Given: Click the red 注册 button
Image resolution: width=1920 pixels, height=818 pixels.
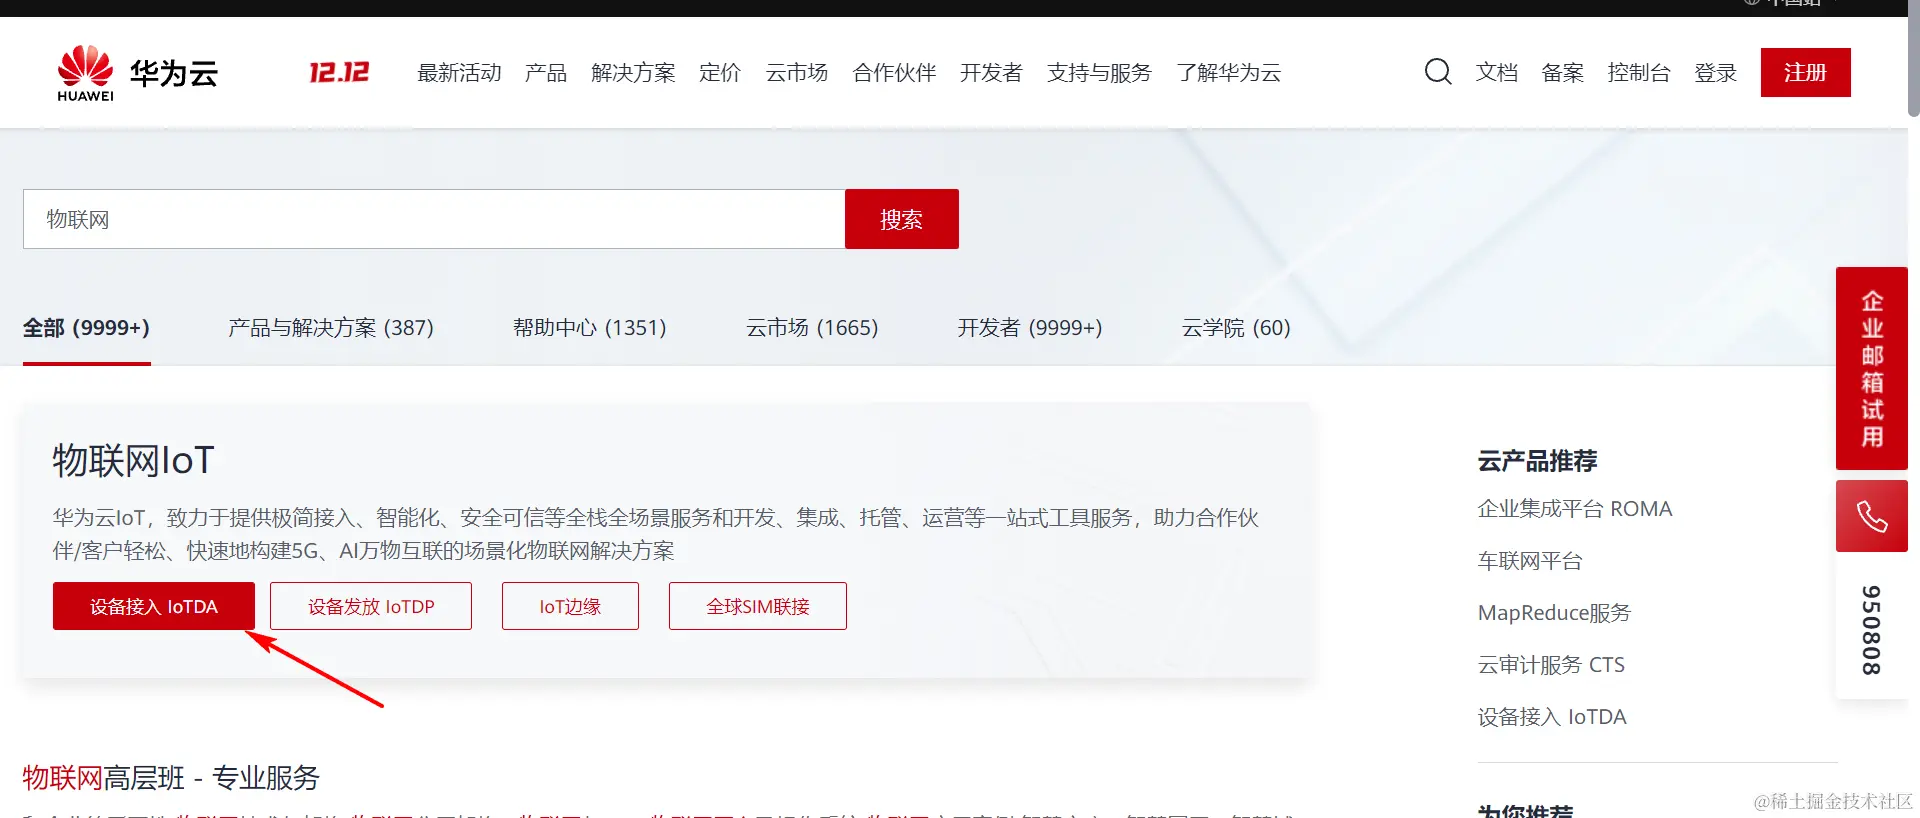Looking at the screenshot, I should (x=1806, y=72).
